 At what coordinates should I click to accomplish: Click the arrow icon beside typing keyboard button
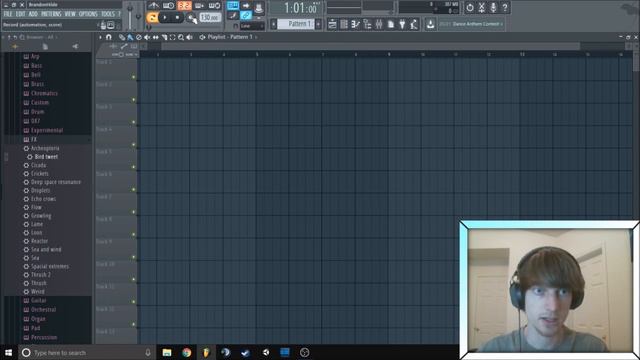246,5
